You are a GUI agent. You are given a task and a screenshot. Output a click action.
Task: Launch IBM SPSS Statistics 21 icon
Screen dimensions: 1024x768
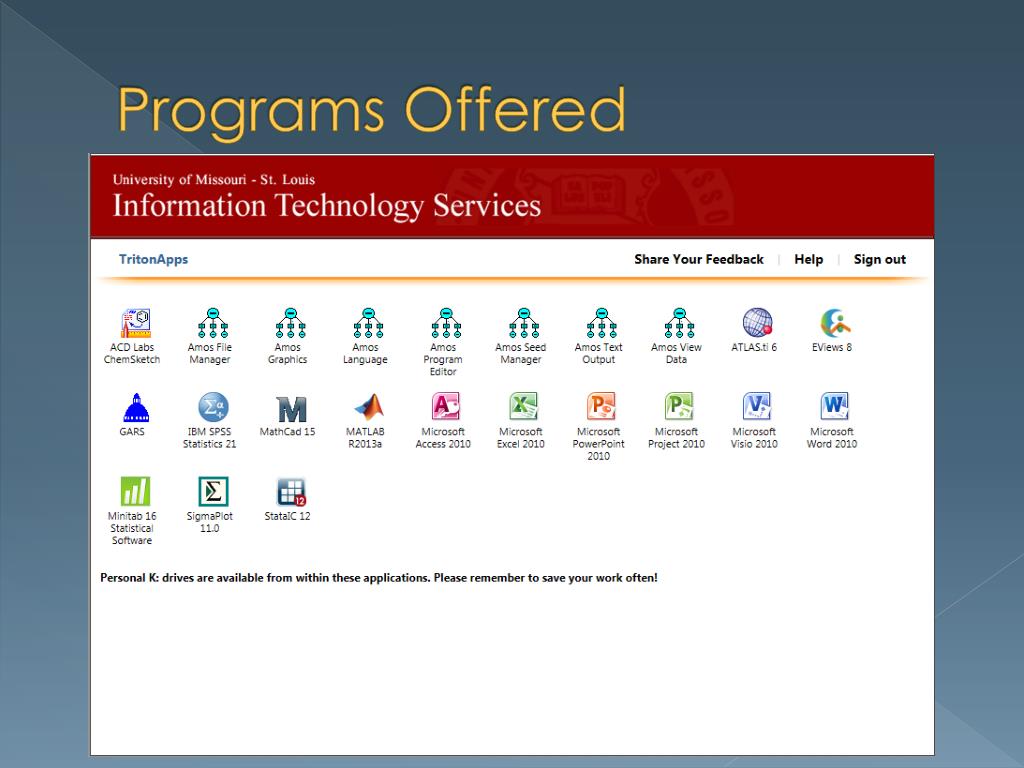213,408
